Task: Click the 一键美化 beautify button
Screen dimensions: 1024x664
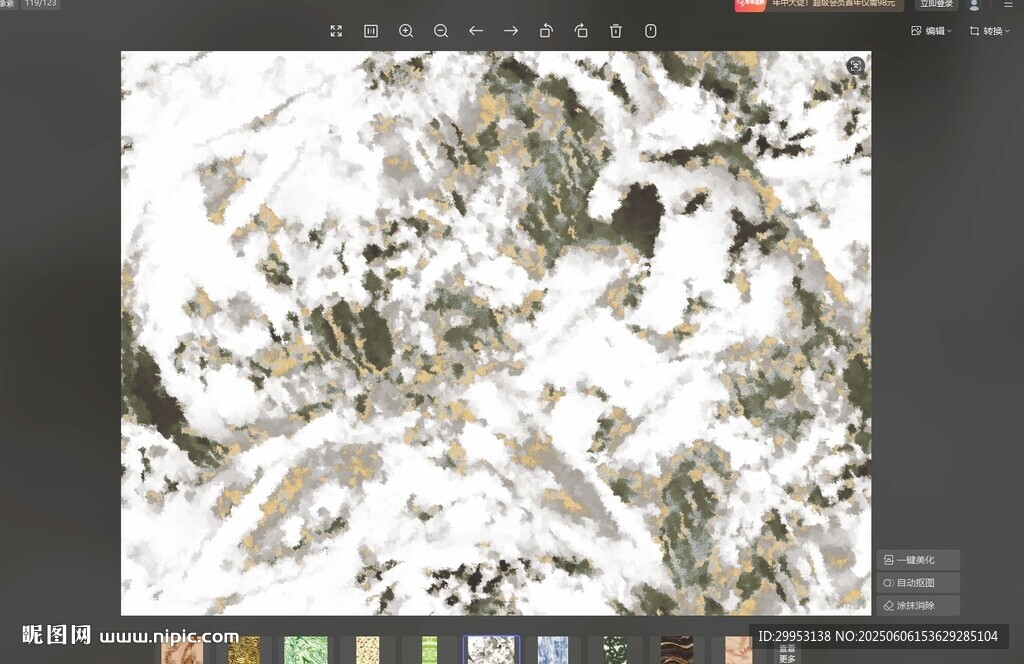Action: click(x=918, y=560)
